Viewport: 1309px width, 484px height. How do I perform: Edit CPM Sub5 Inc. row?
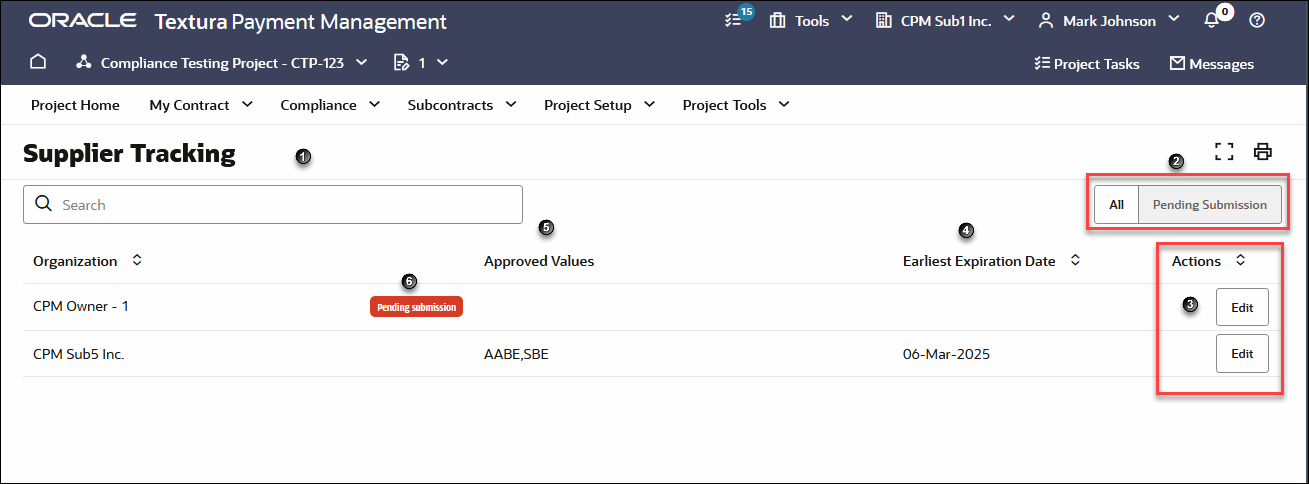click(1242, 353)
